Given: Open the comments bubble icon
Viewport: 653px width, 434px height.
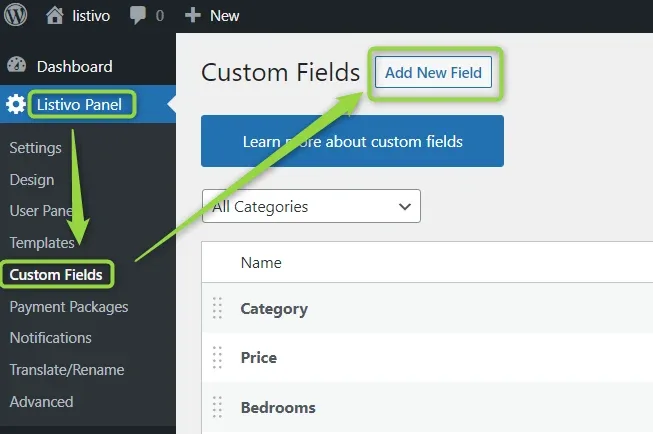Looking at the screenshot, I should [137, 15].
